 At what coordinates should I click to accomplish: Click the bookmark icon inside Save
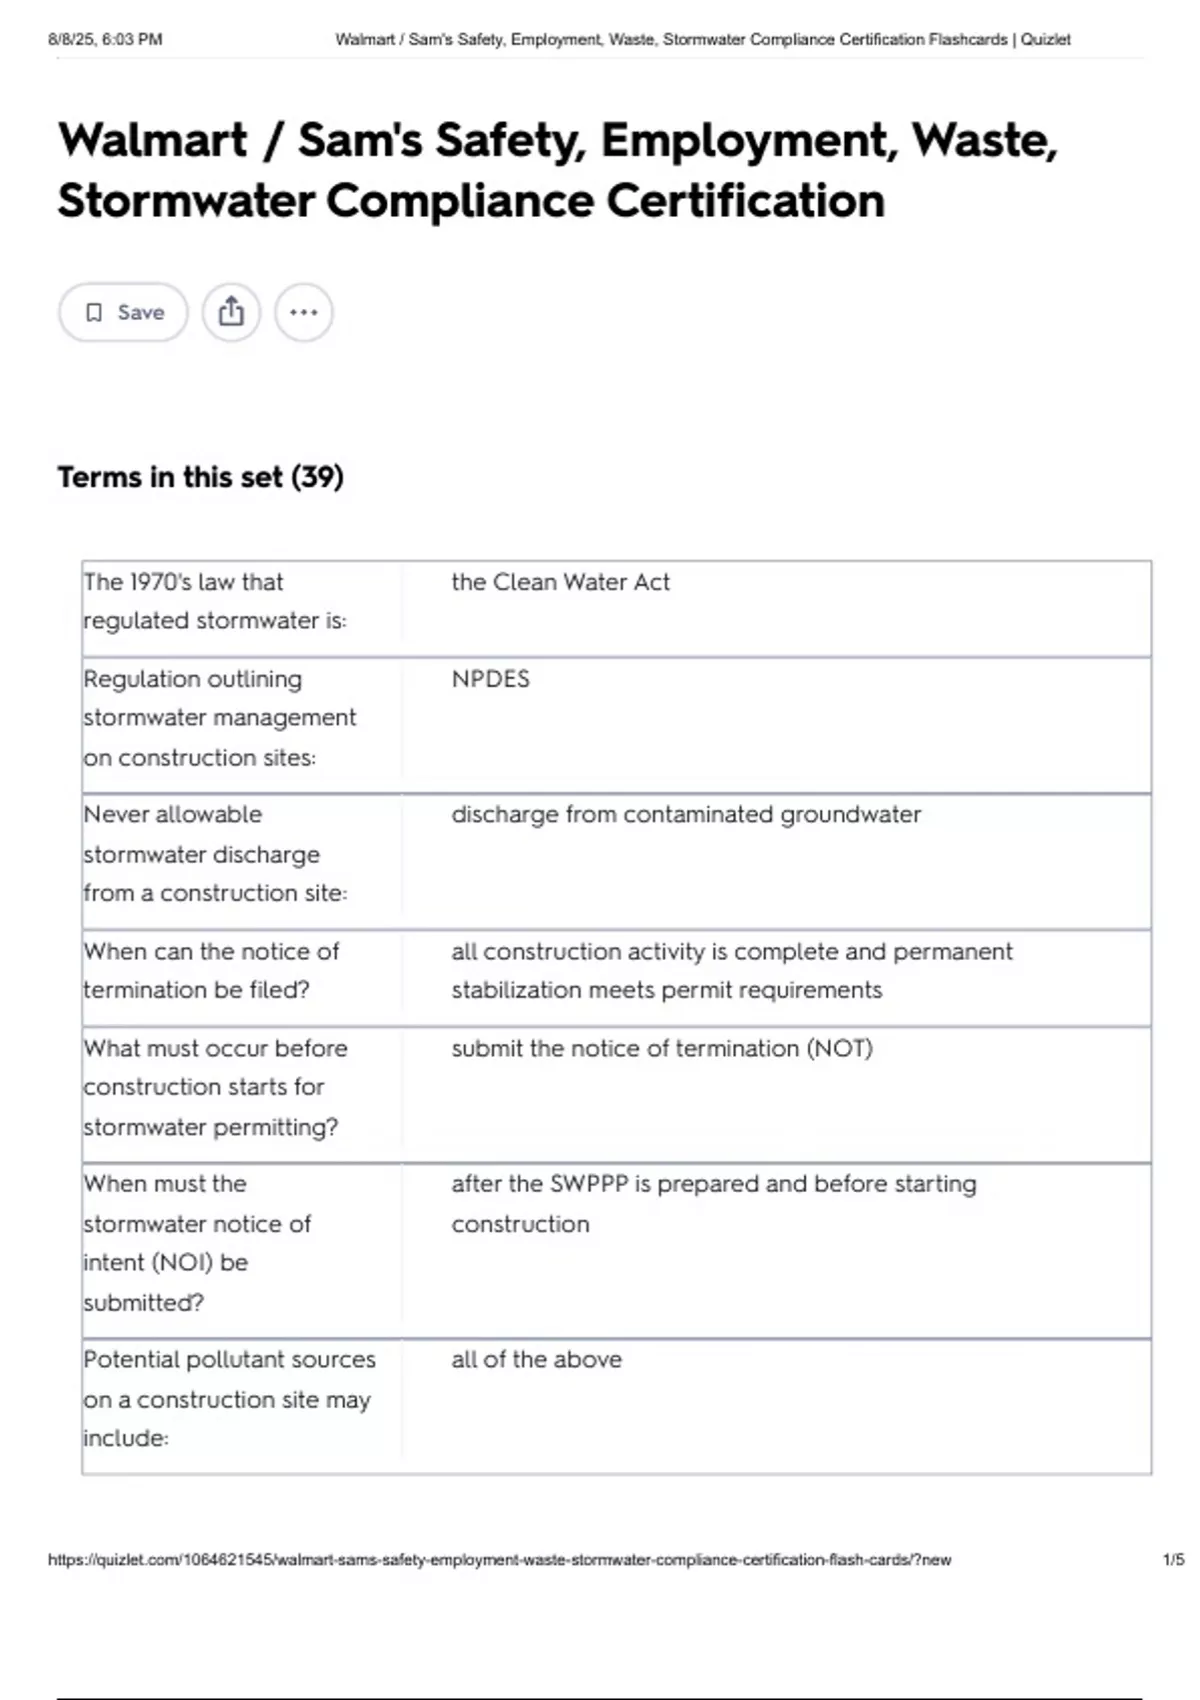[x=94, y=313]
